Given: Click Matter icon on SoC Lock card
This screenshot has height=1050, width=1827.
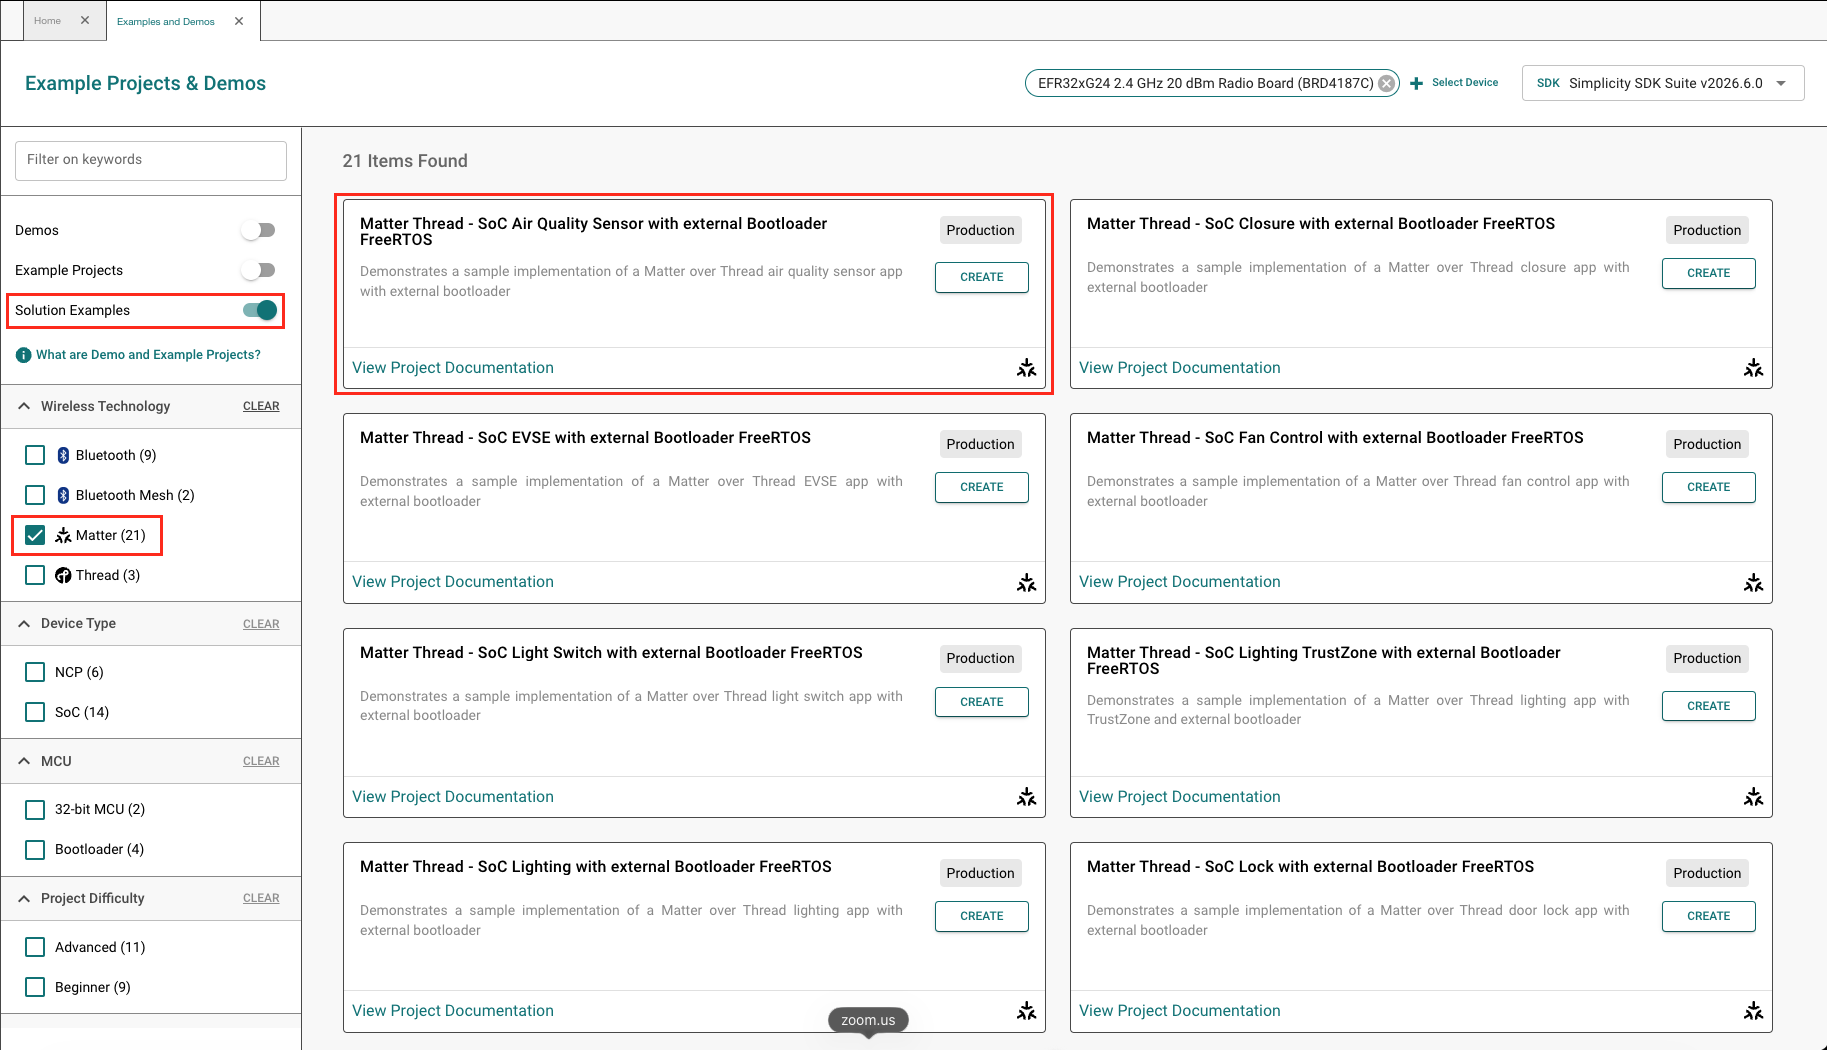Looking at the screenshot, I should [x=1754, y=1011].
